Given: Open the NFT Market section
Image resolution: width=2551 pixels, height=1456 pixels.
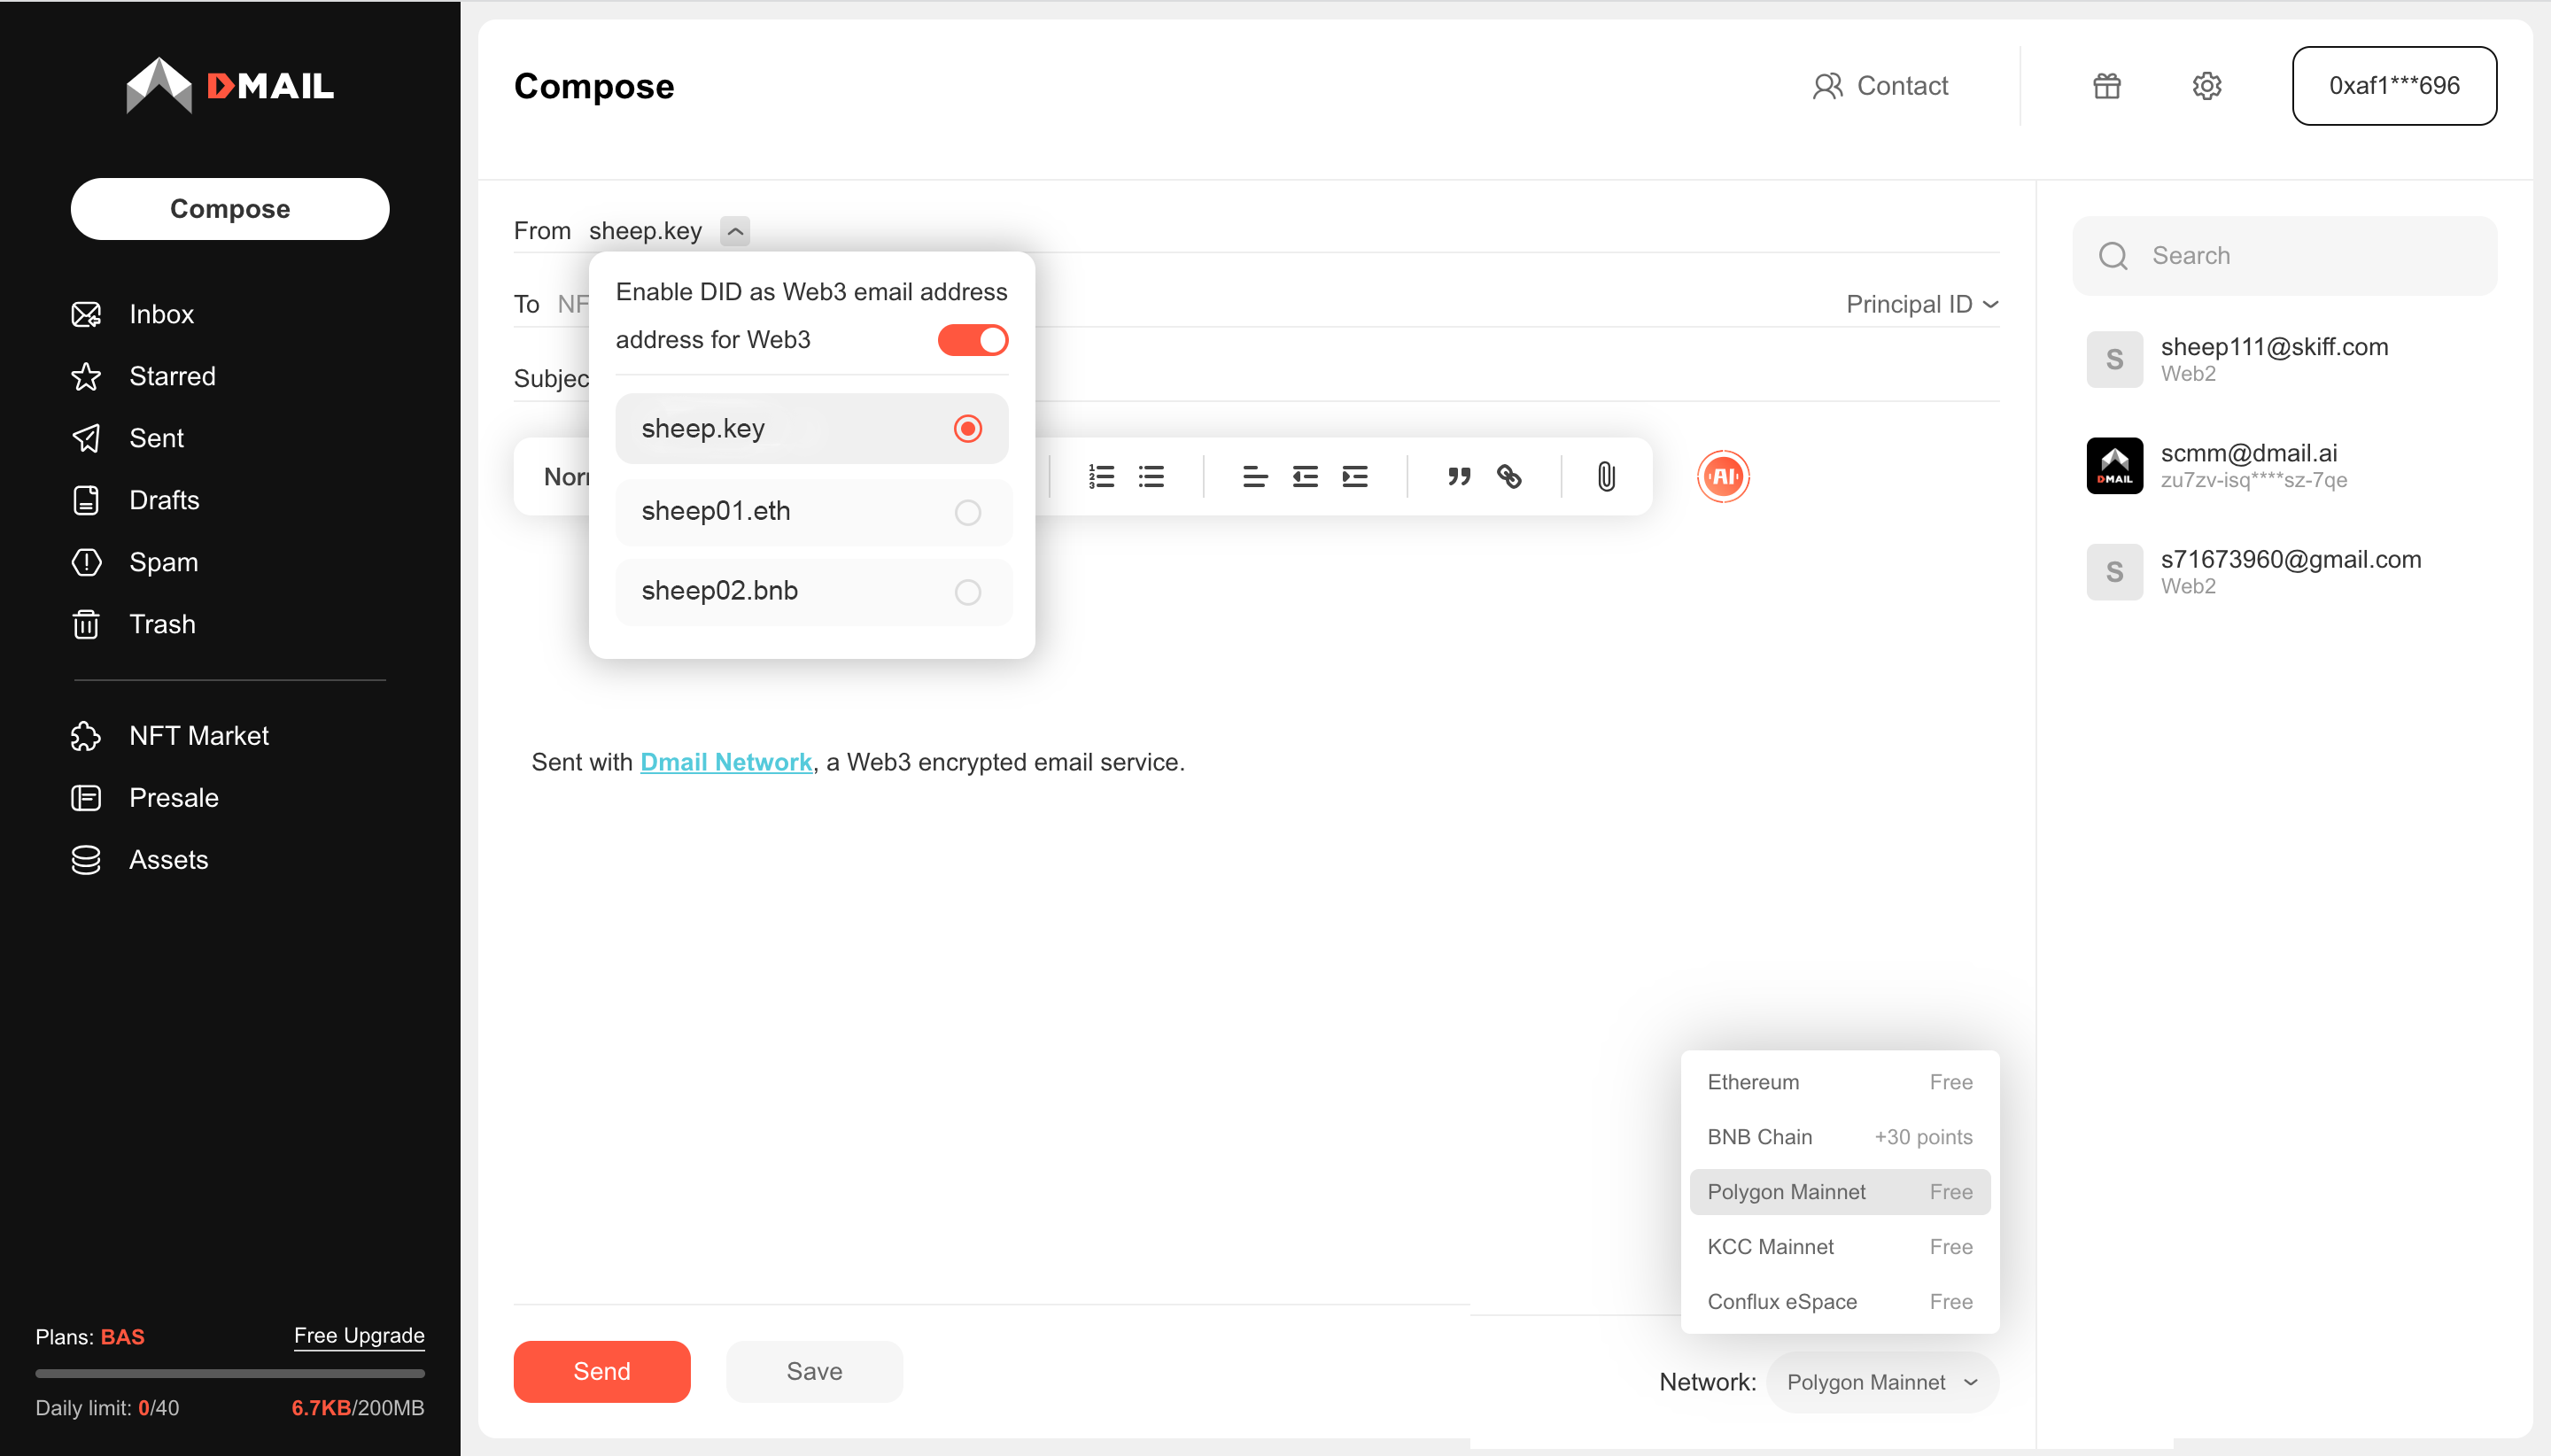Looking at the screenshot, I should click(198, 736).
